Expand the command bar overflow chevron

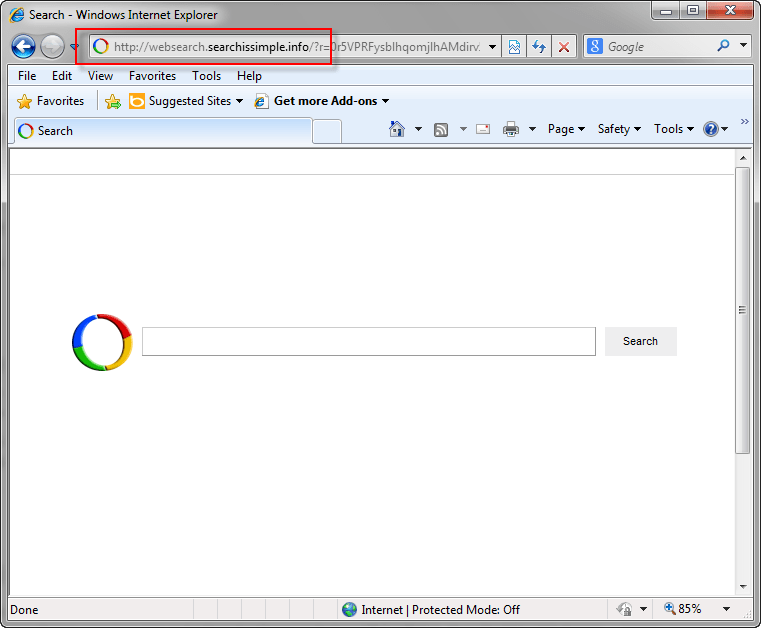(x=744, y=121)
